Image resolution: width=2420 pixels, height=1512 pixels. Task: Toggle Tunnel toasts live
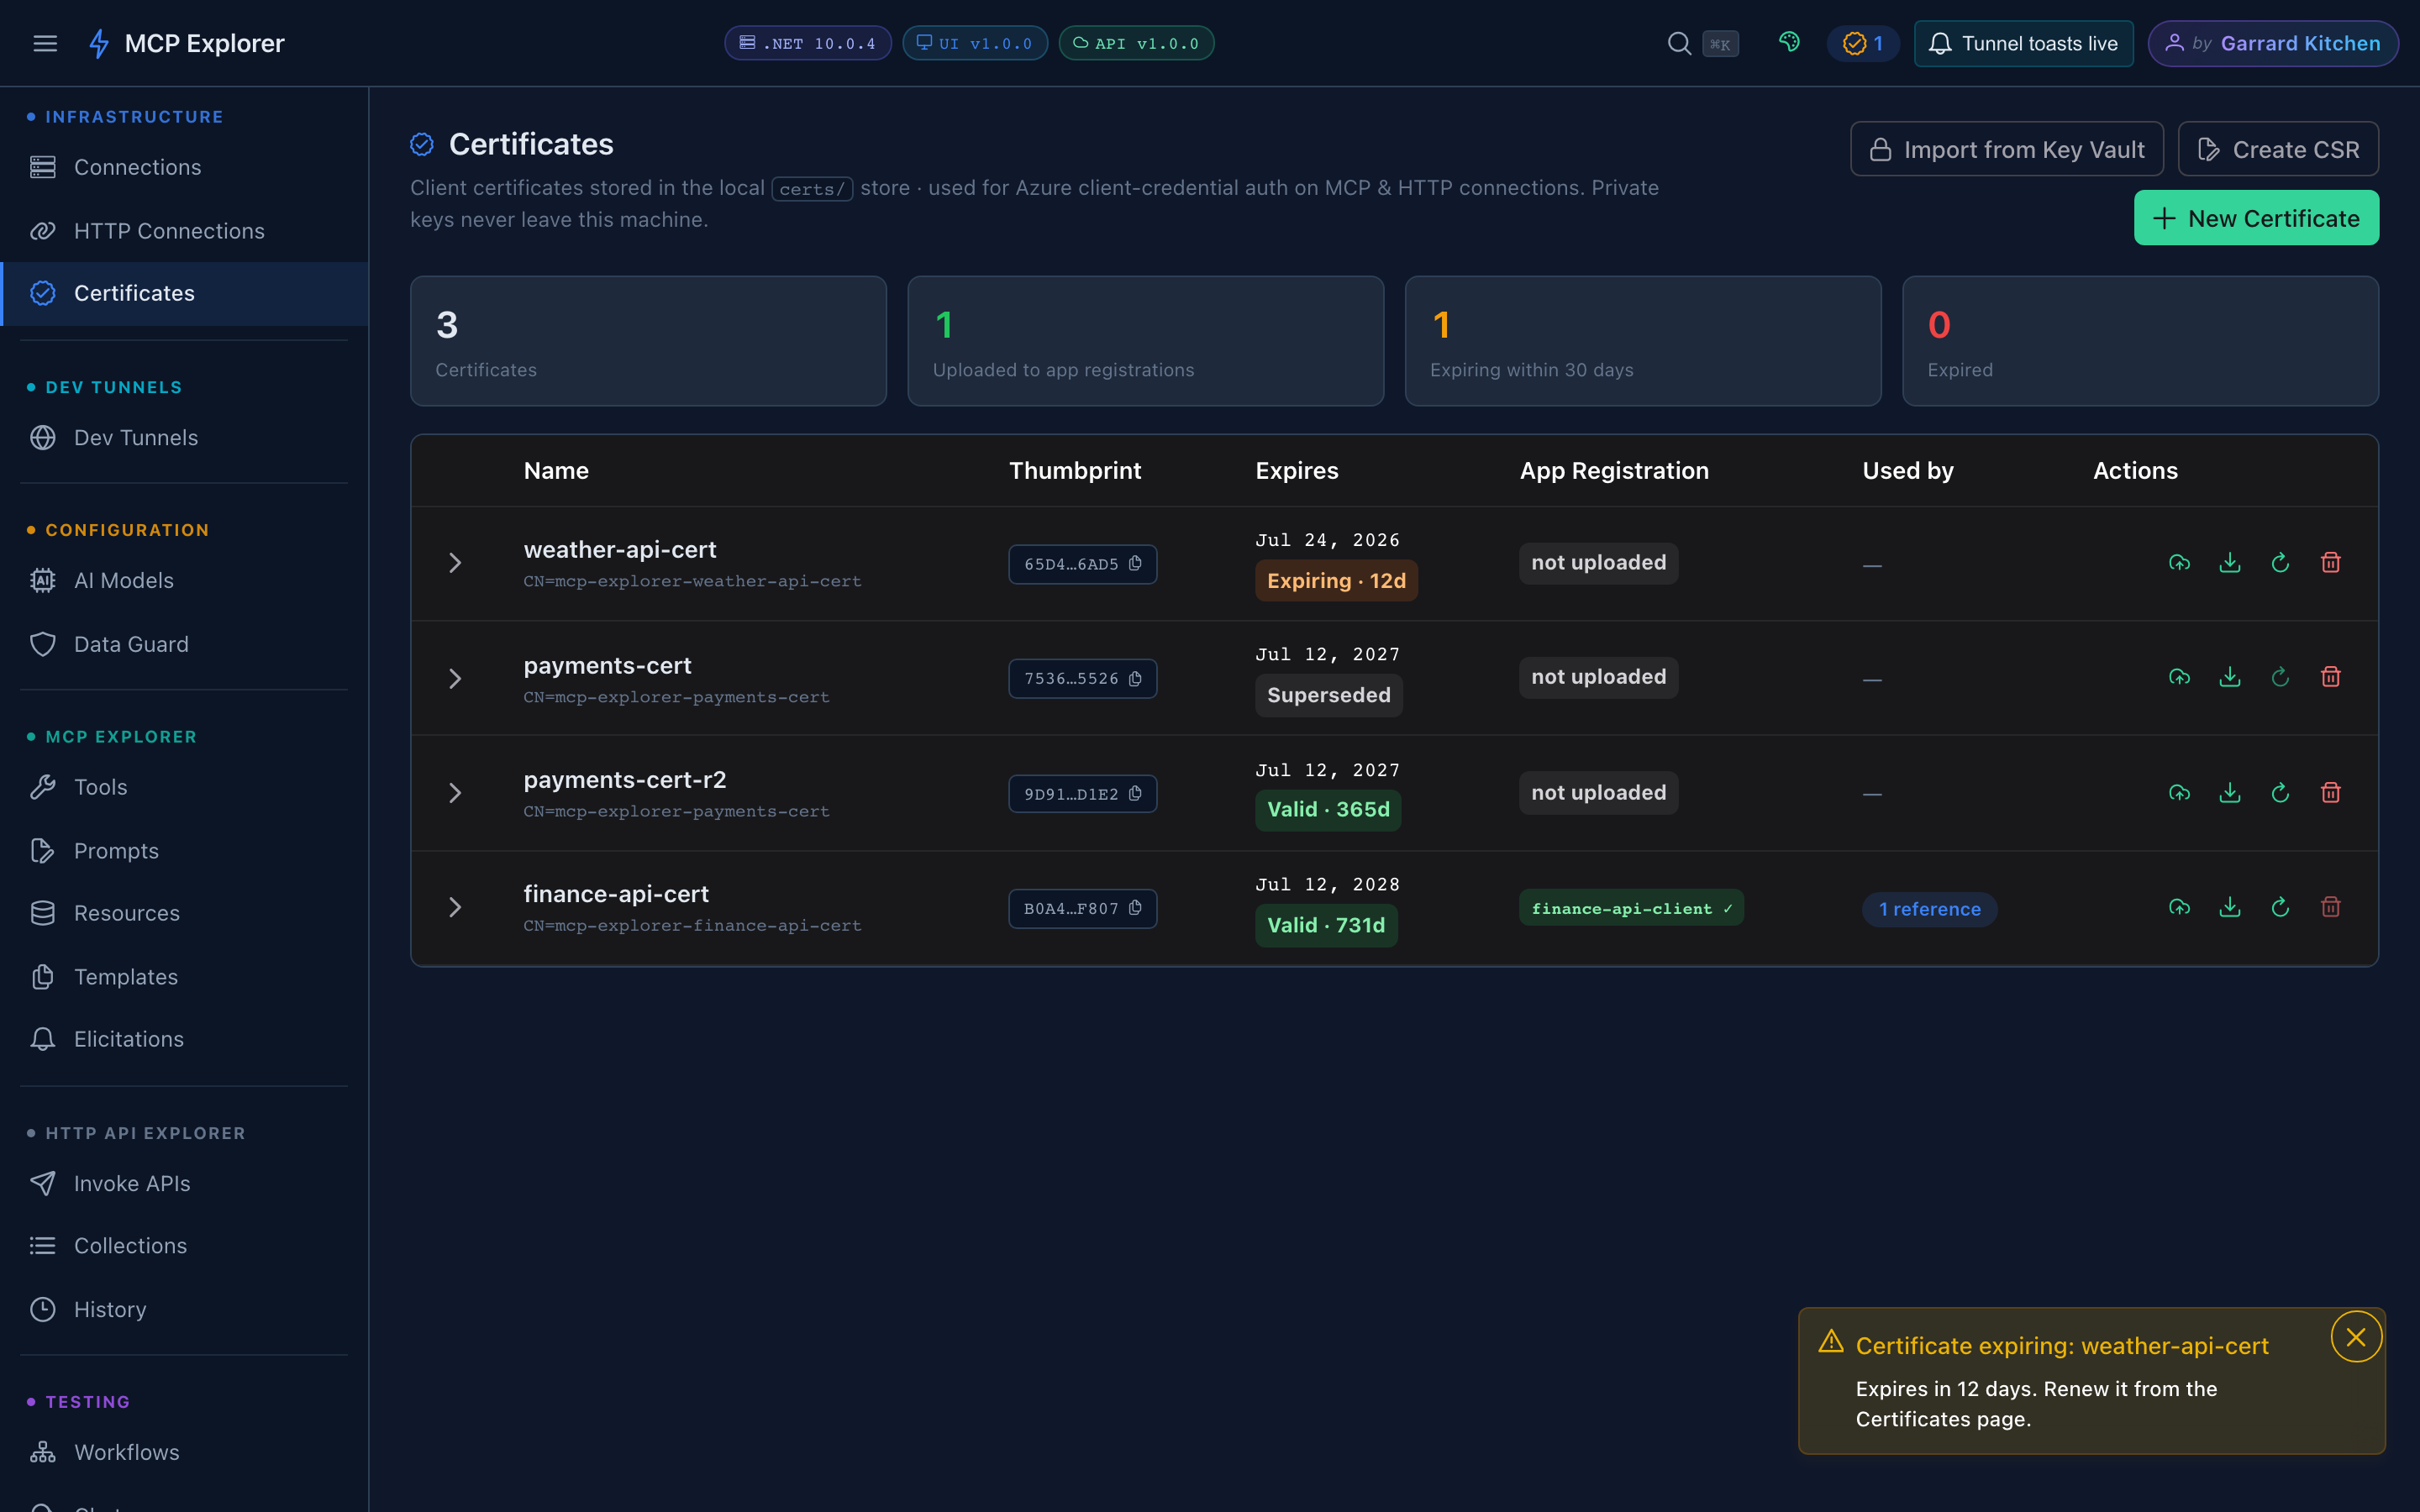pyautogui.click(x=2023, y=43)
